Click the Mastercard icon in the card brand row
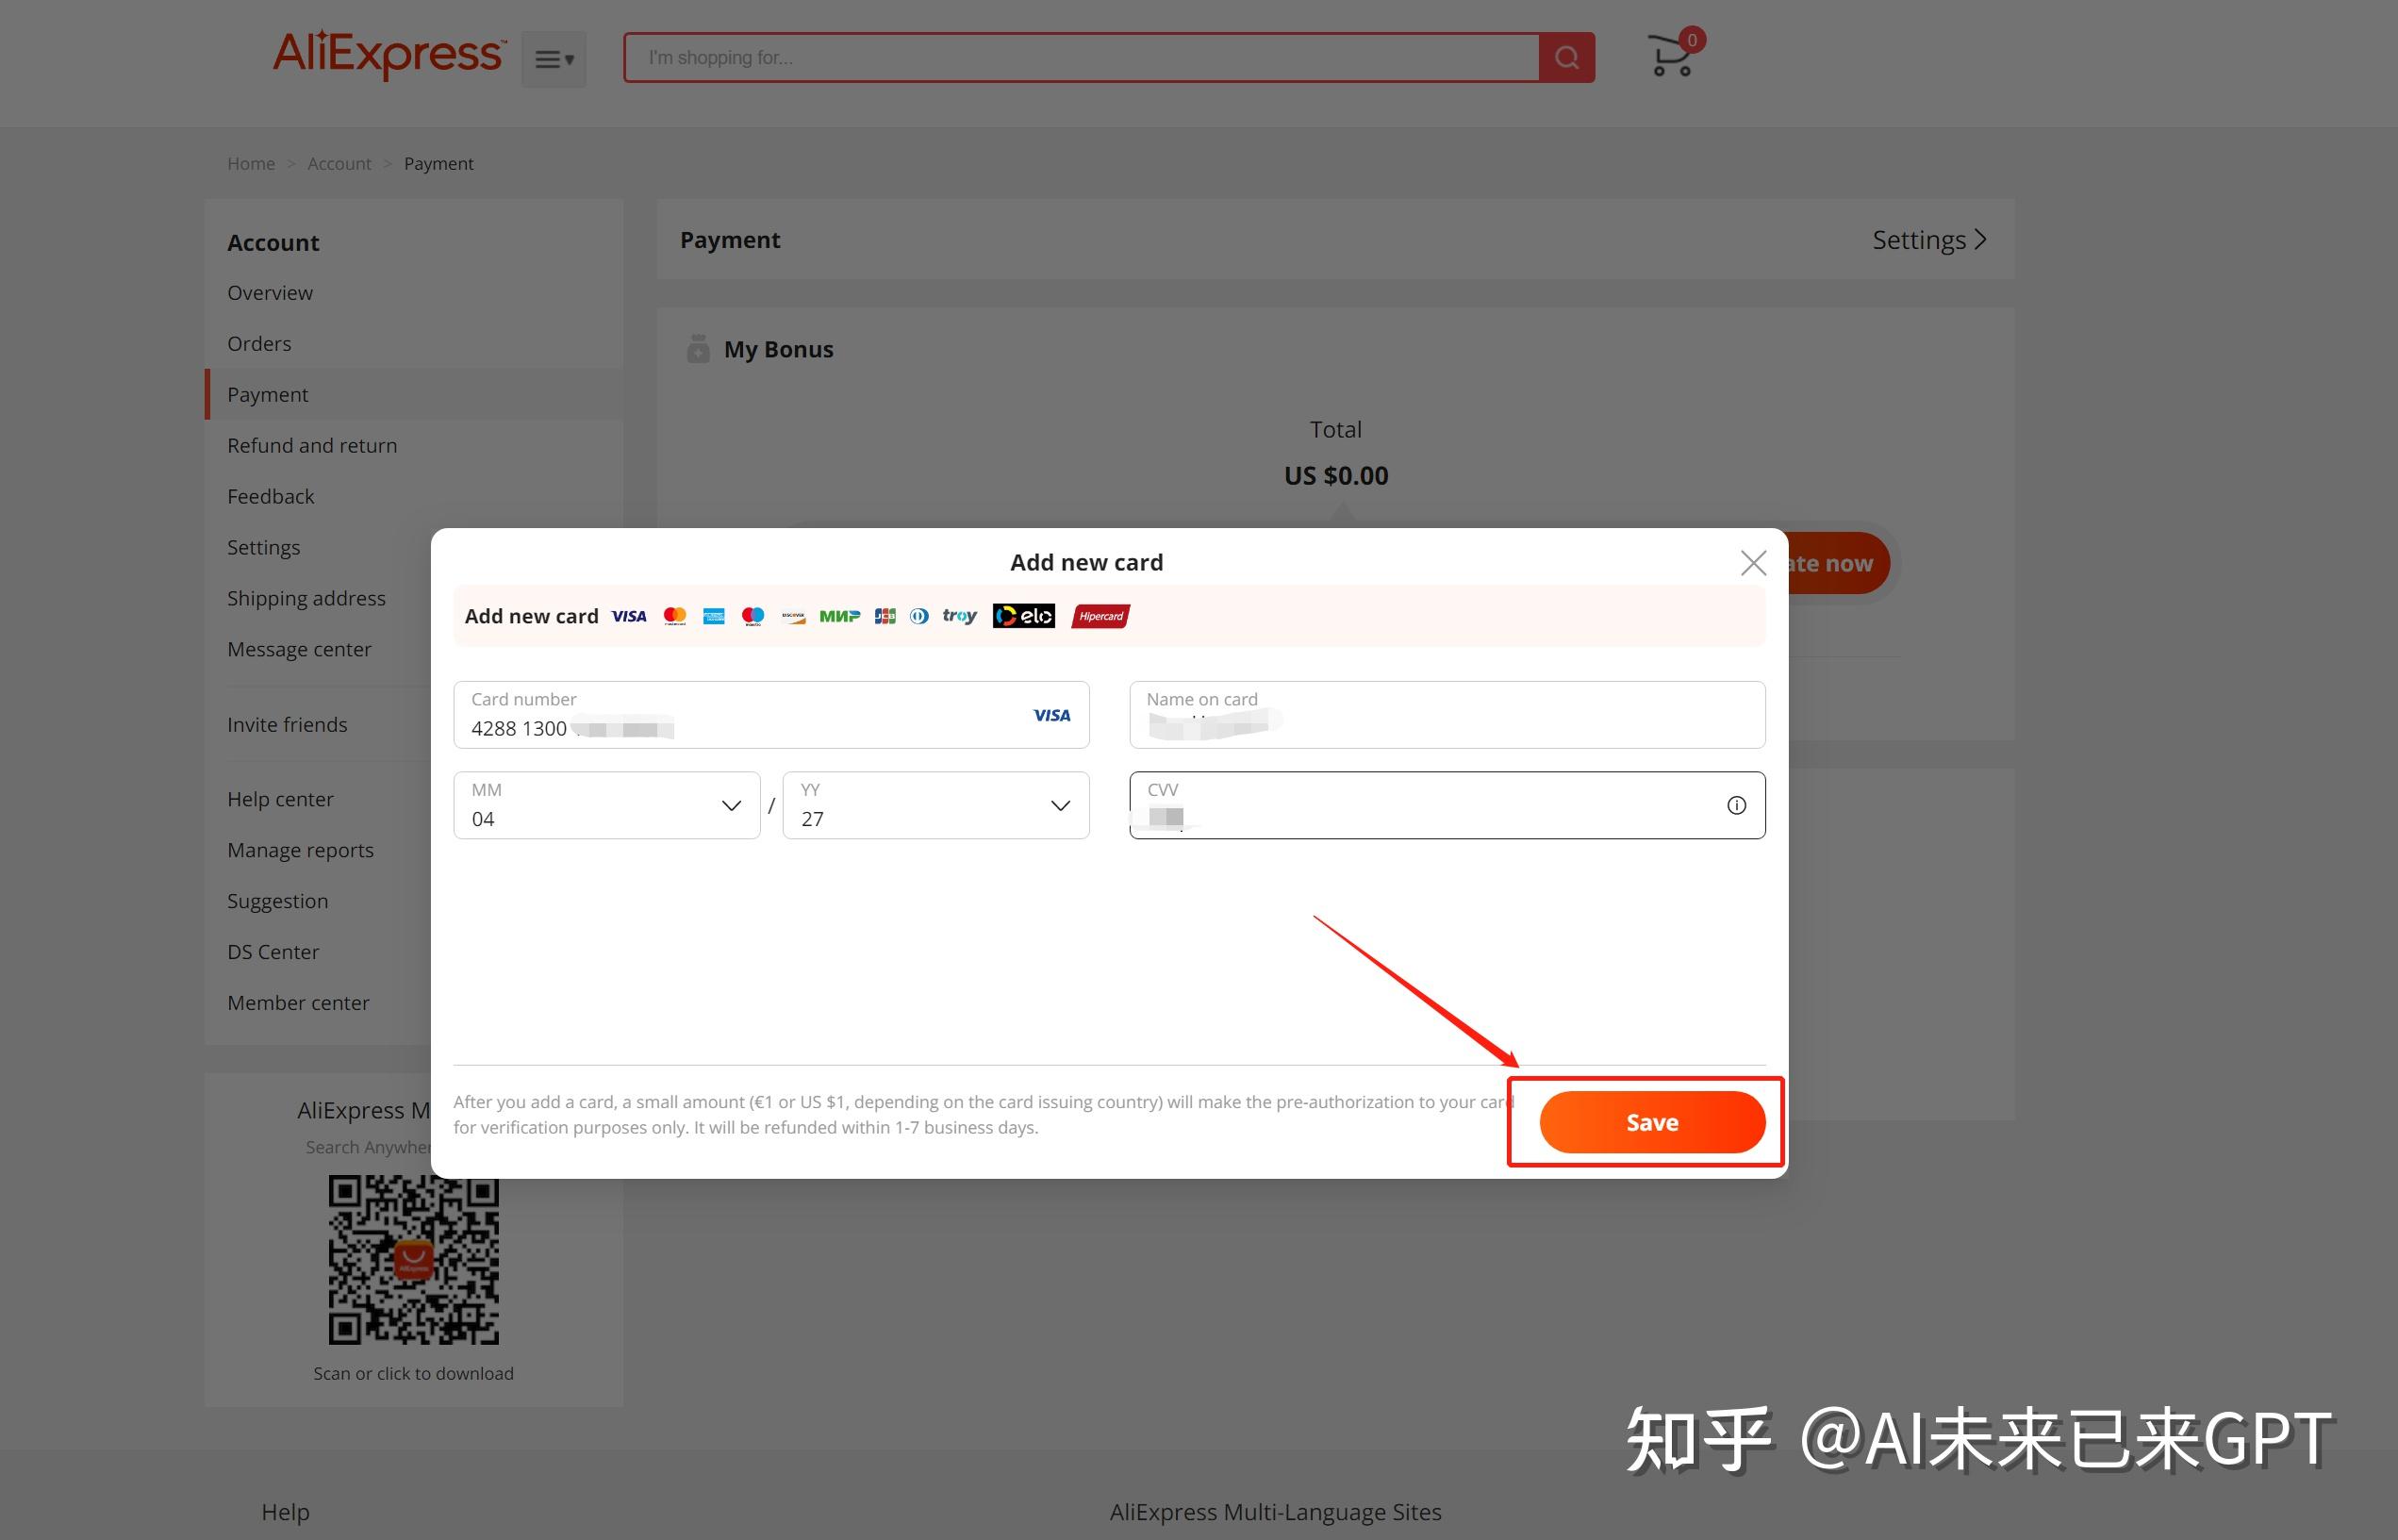This screenshot has height=1540, width=2398. tap(674, 616)
